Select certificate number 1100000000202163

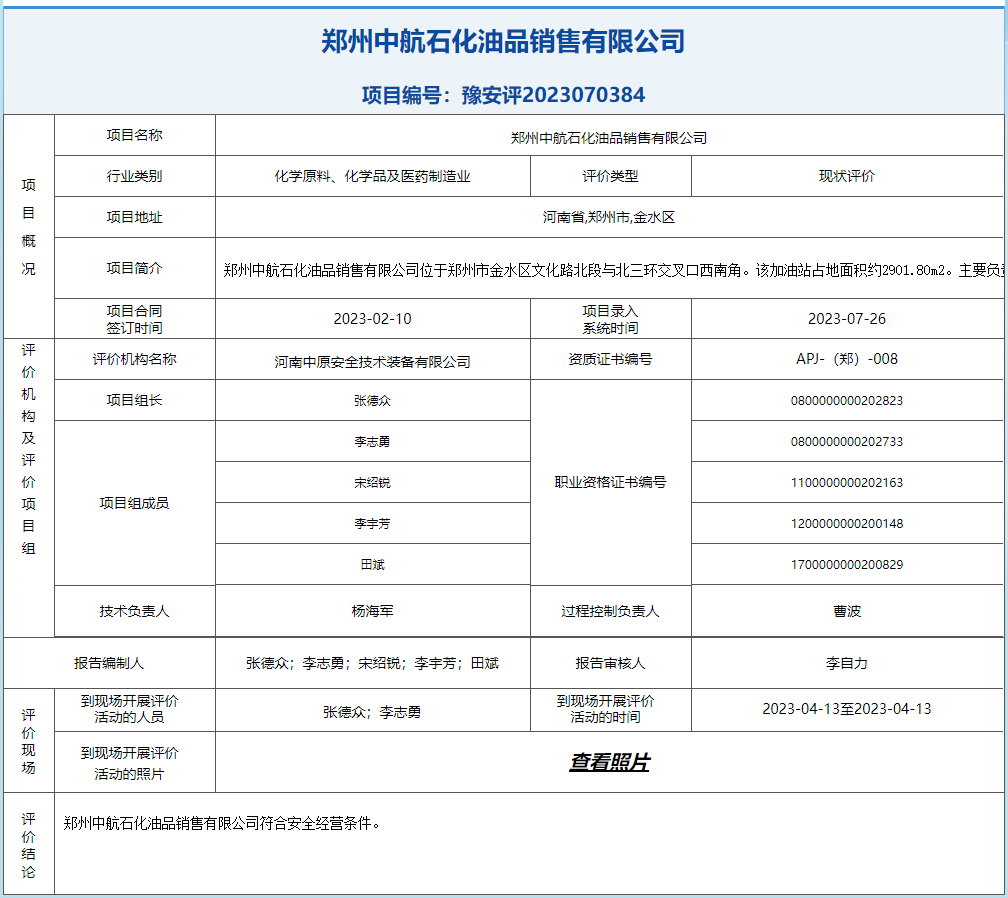point(847,483)
